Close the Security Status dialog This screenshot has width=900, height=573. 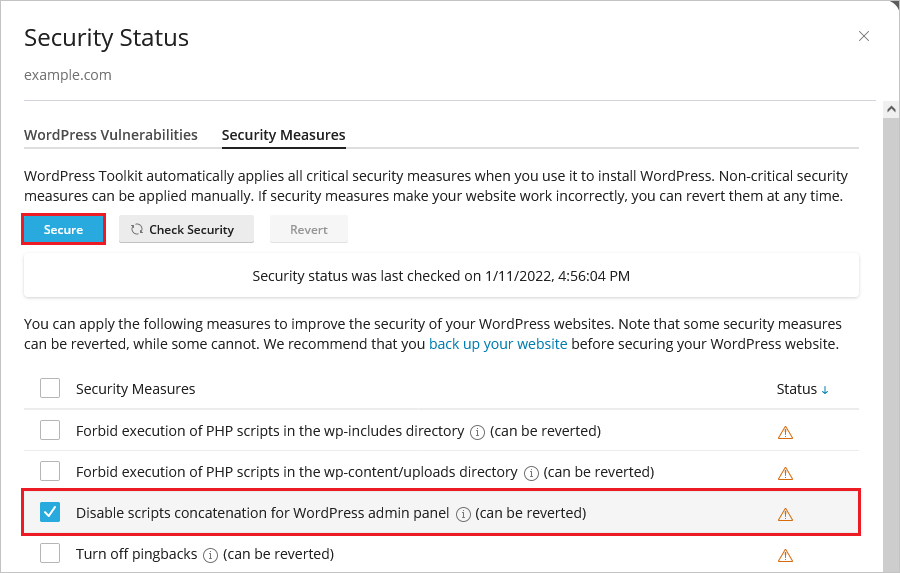point(864,37)
